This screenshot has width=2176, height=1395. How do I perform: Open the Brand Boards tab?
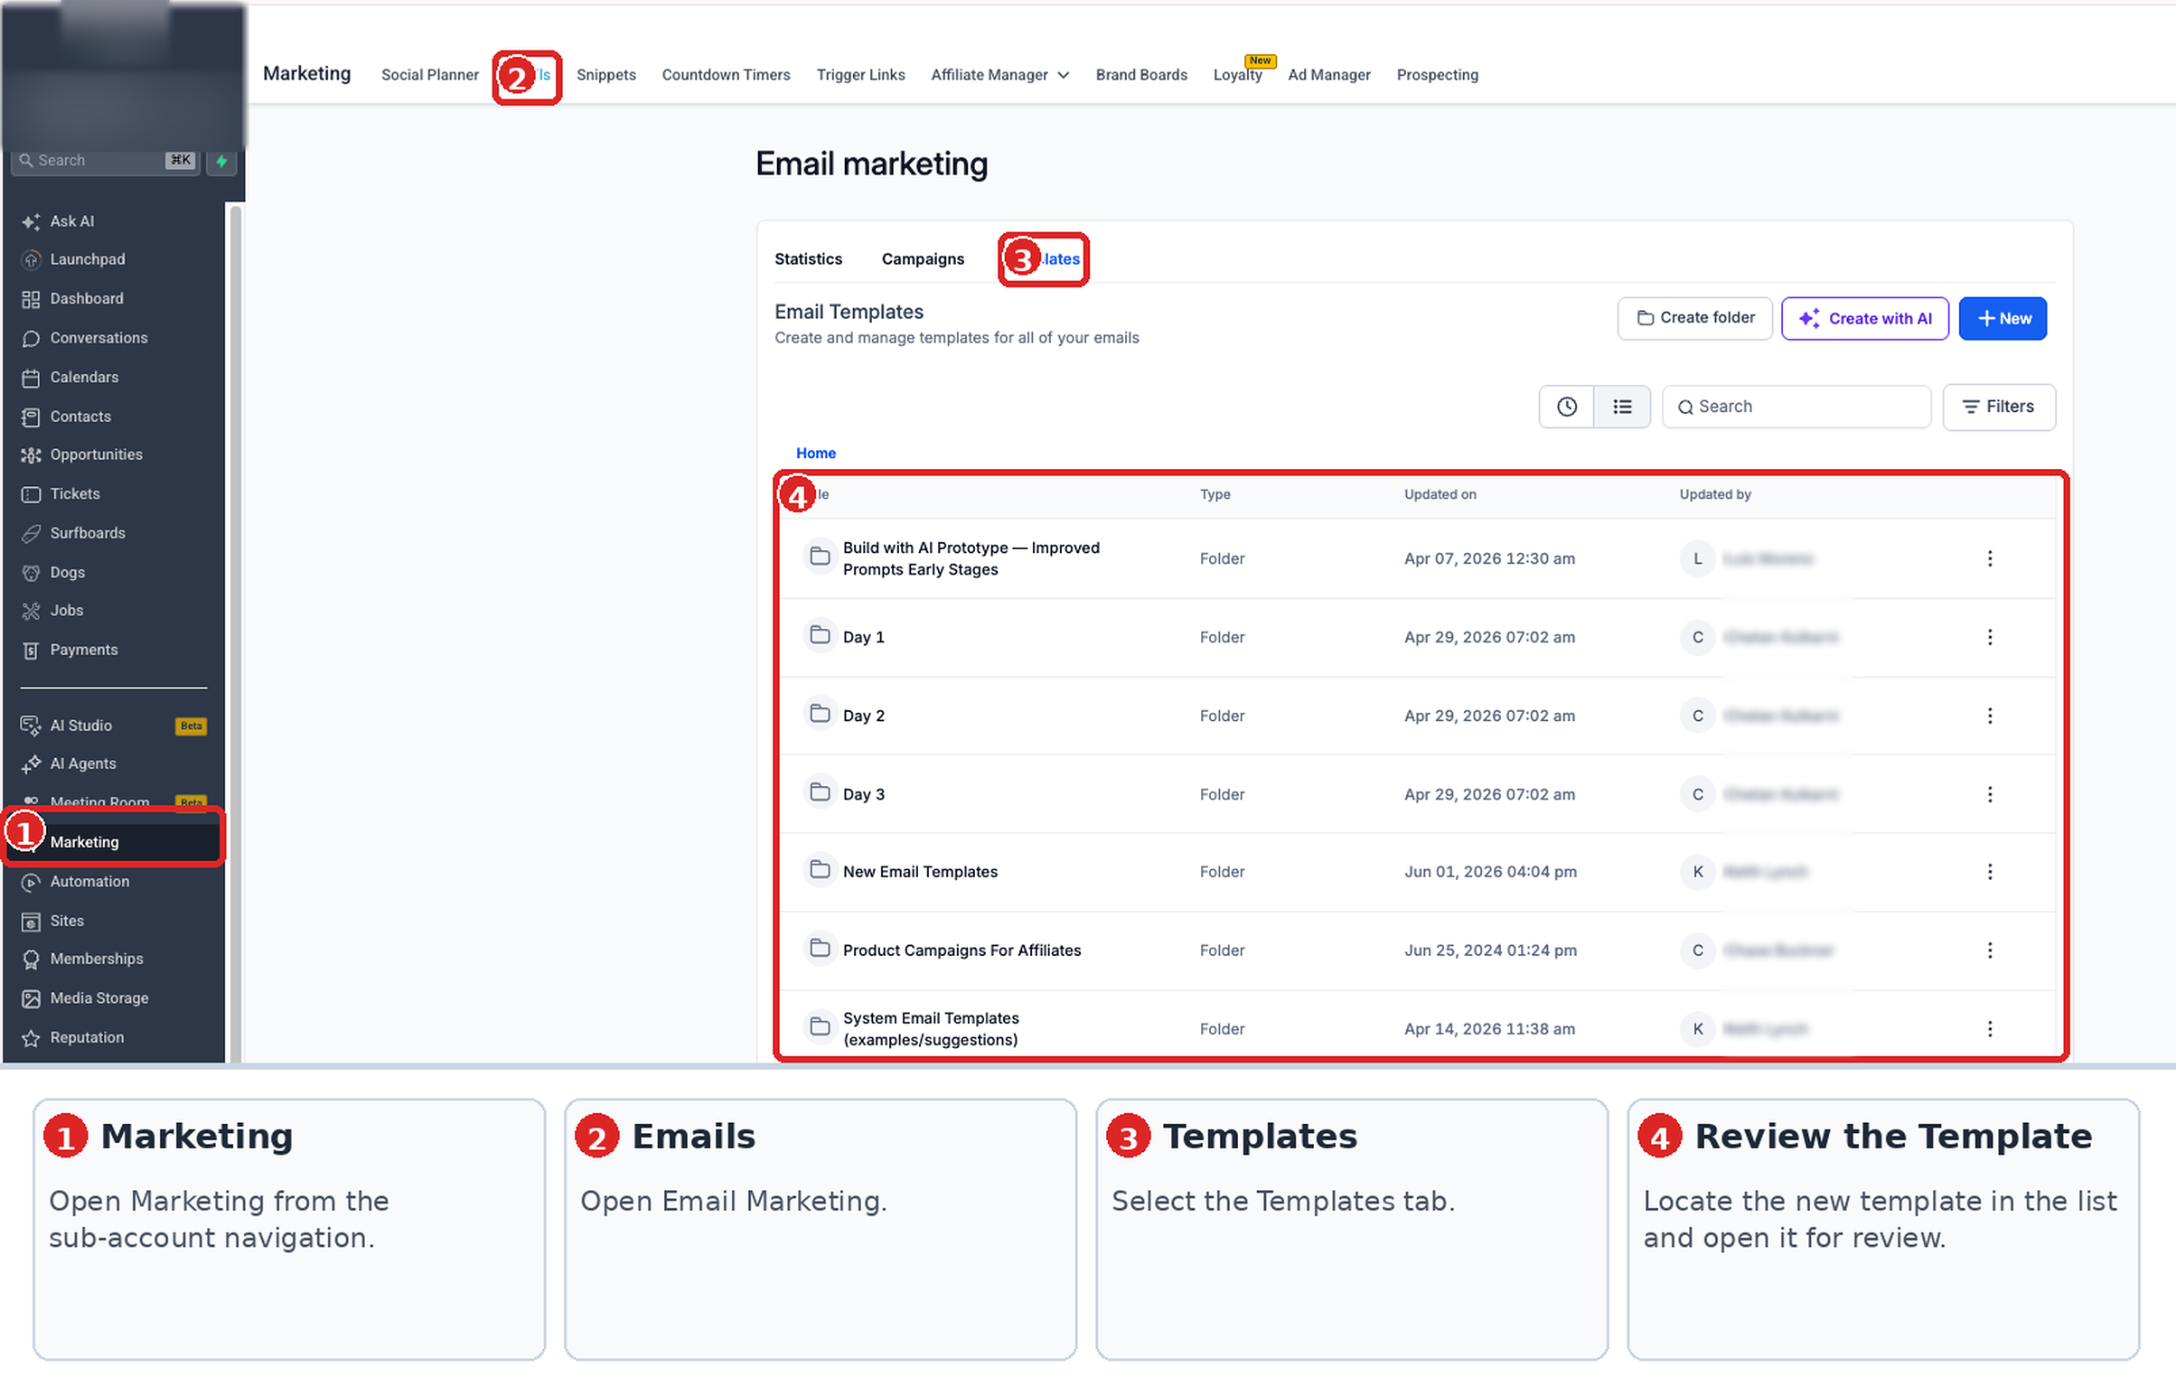coord(1141,75)
